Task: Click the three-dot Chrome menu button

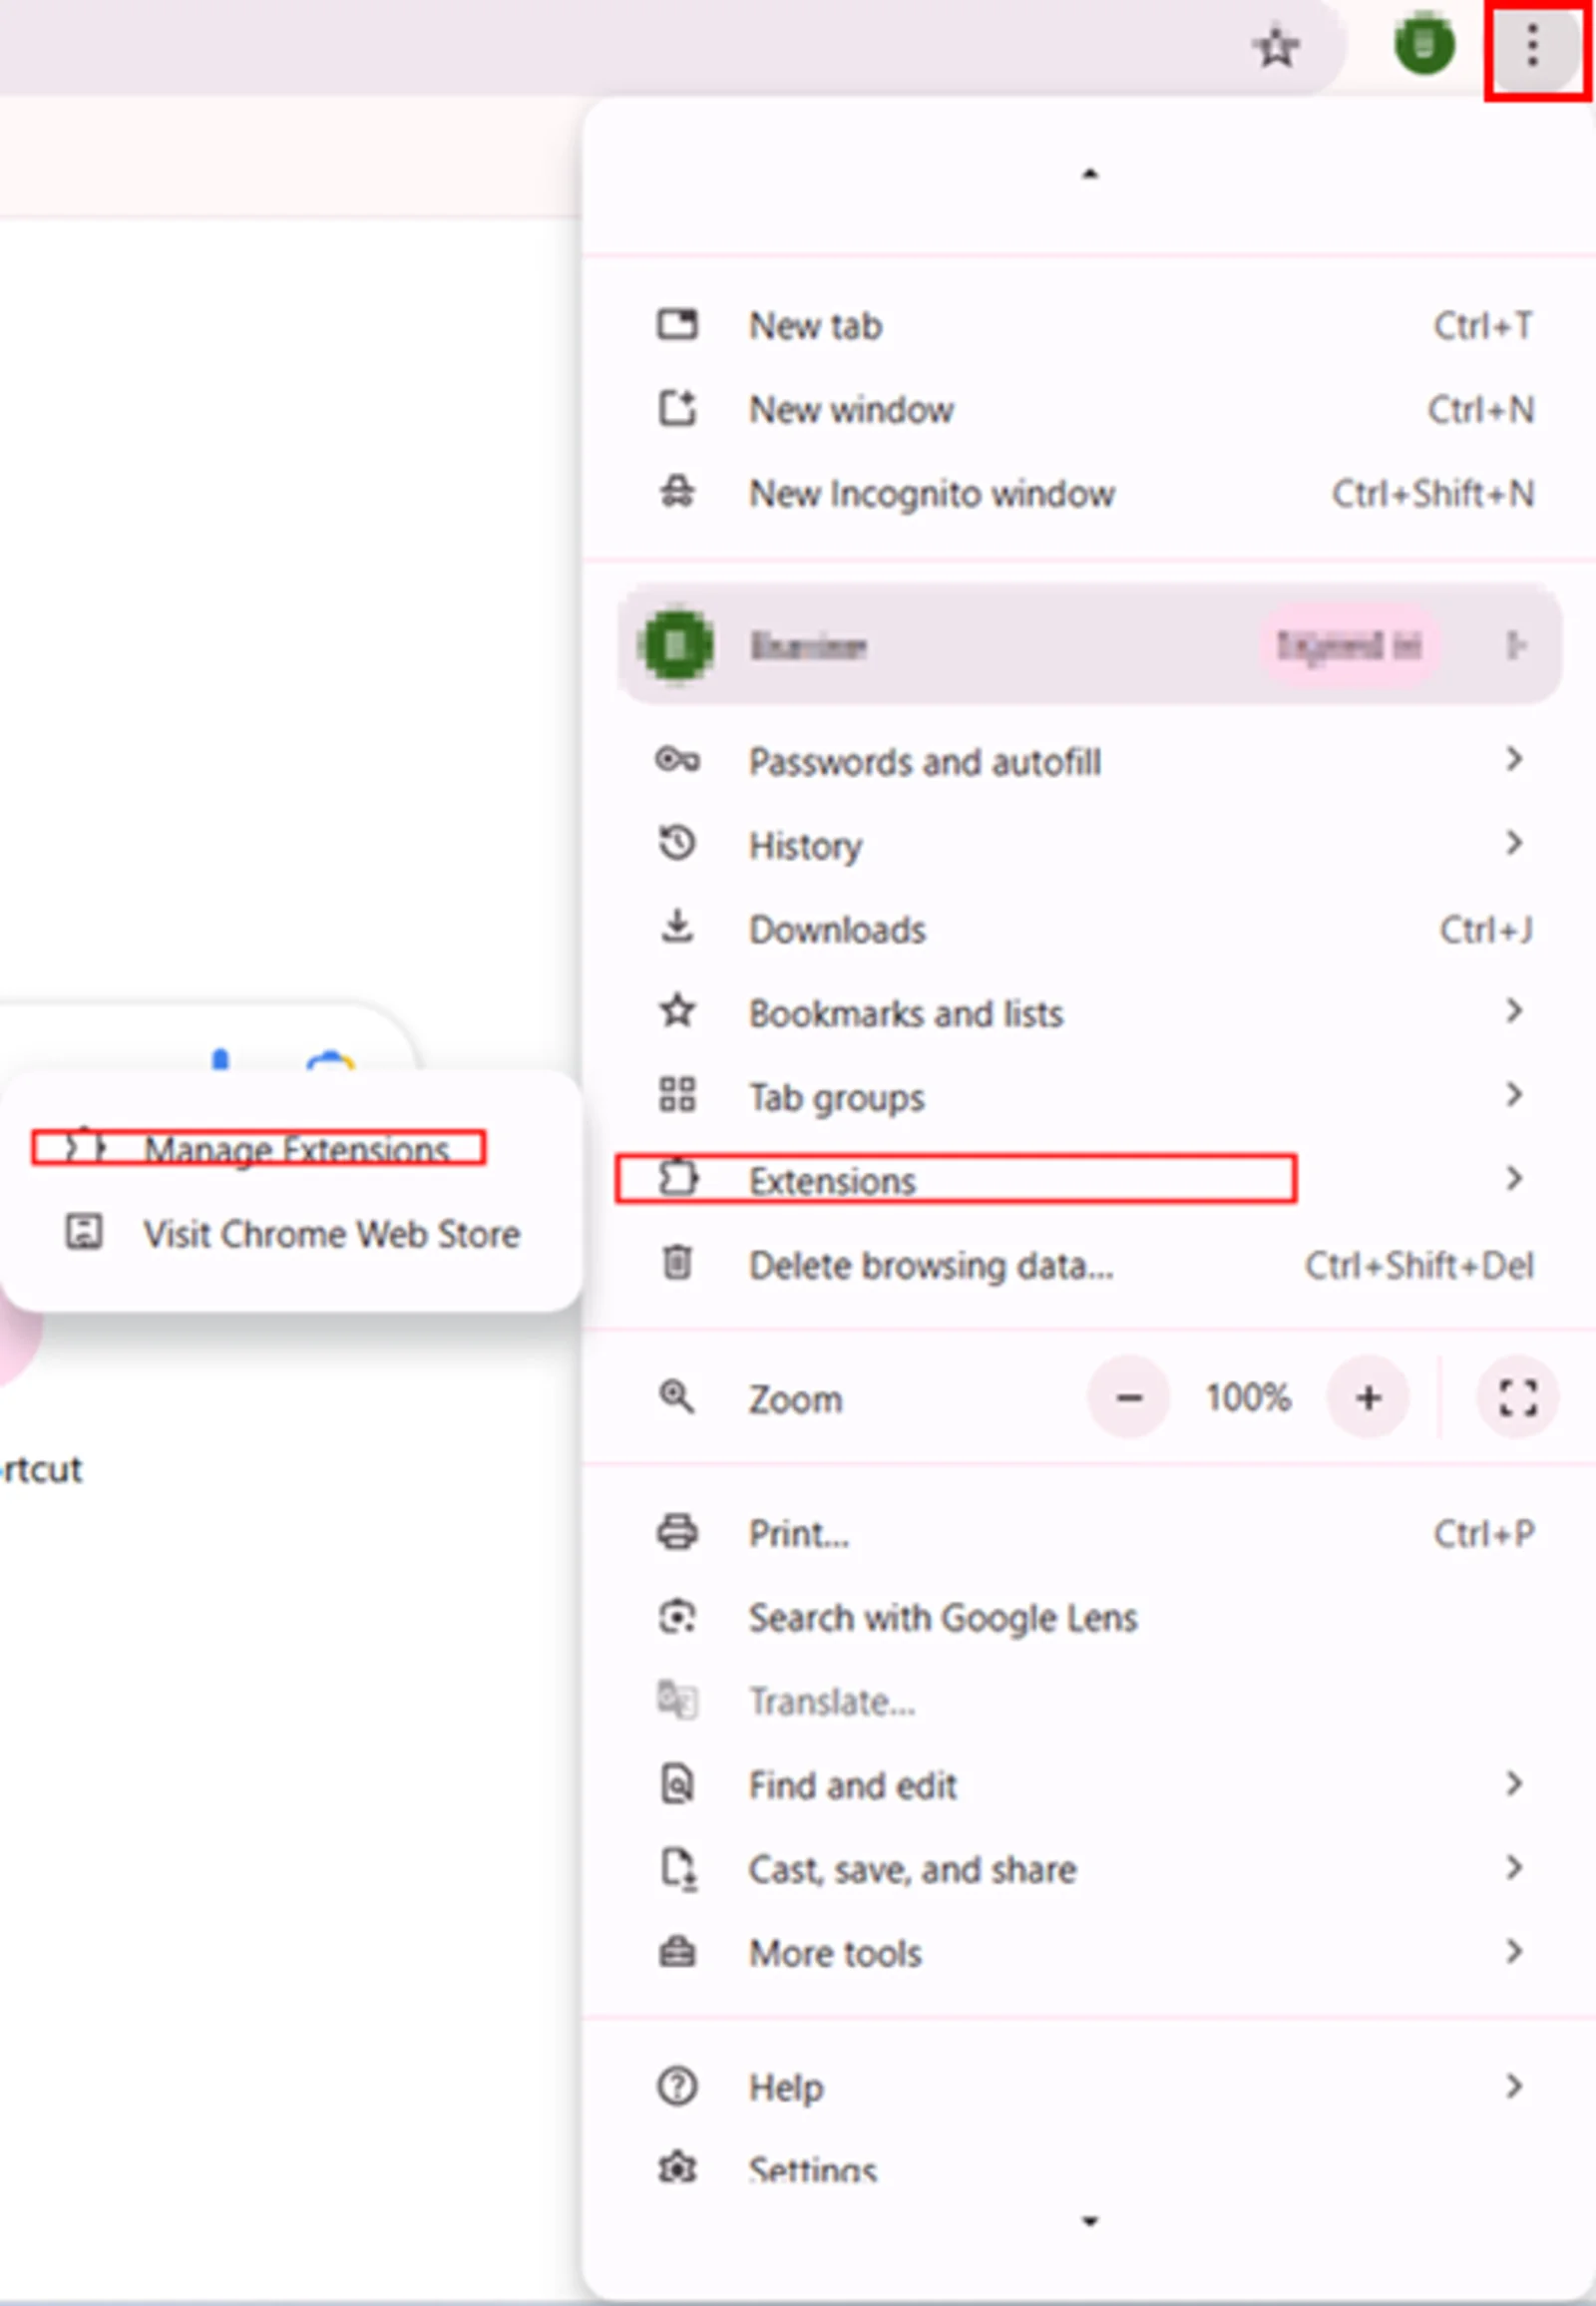Action: [x=1532, y=47]
